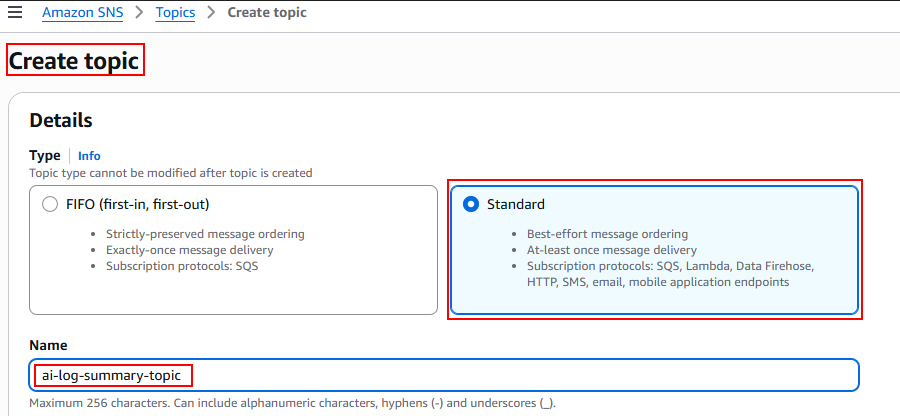Navigate to the Topics breadcrumb link
This screenshot has width=900, height=416.
pyautogui.click(x=175, y=13)
